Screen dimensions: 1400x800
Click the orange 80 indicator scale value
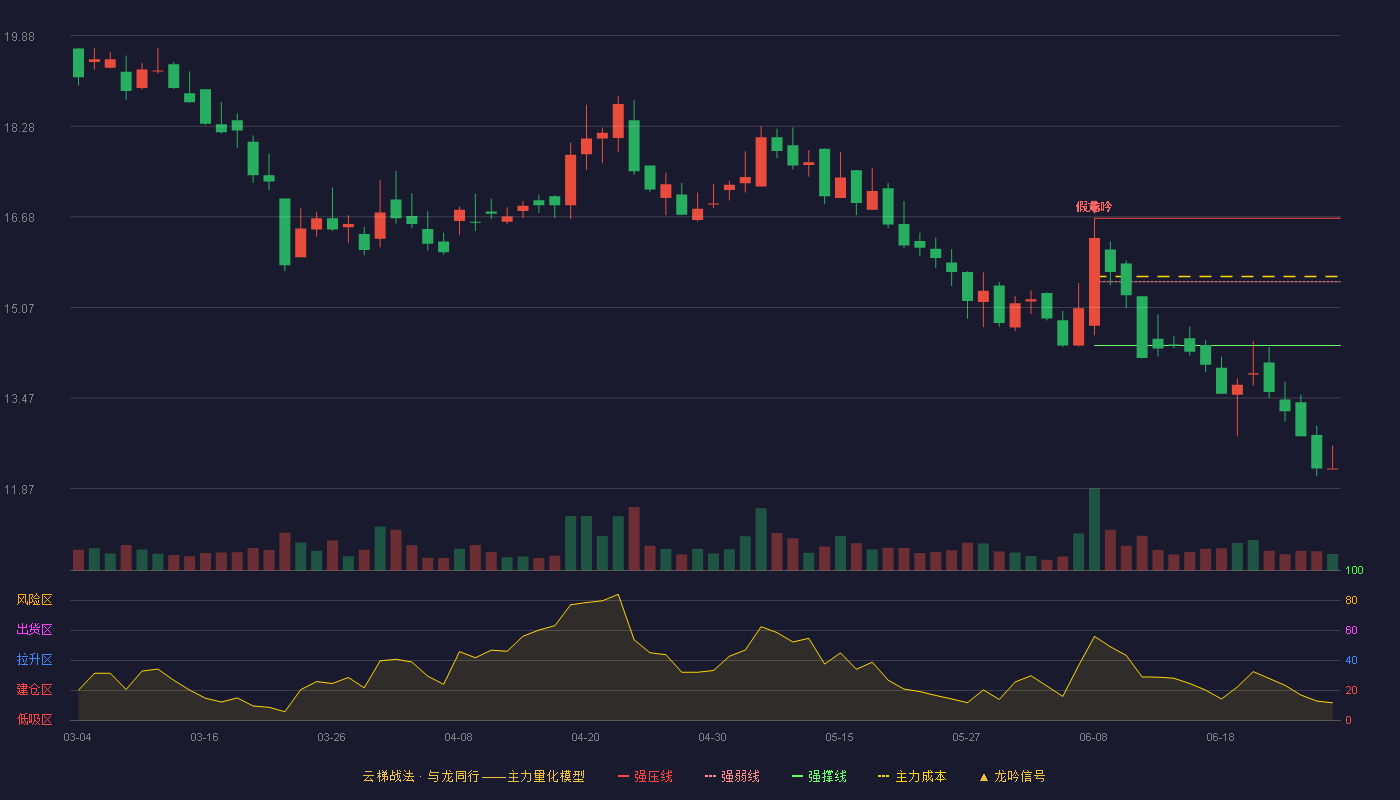(x=1351, y=600)
